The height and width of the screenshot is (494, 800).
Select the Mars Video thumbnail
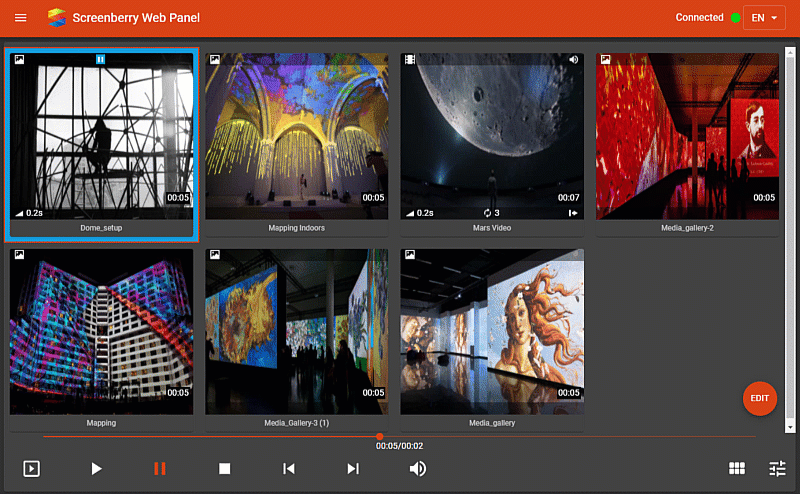point(492,136)
